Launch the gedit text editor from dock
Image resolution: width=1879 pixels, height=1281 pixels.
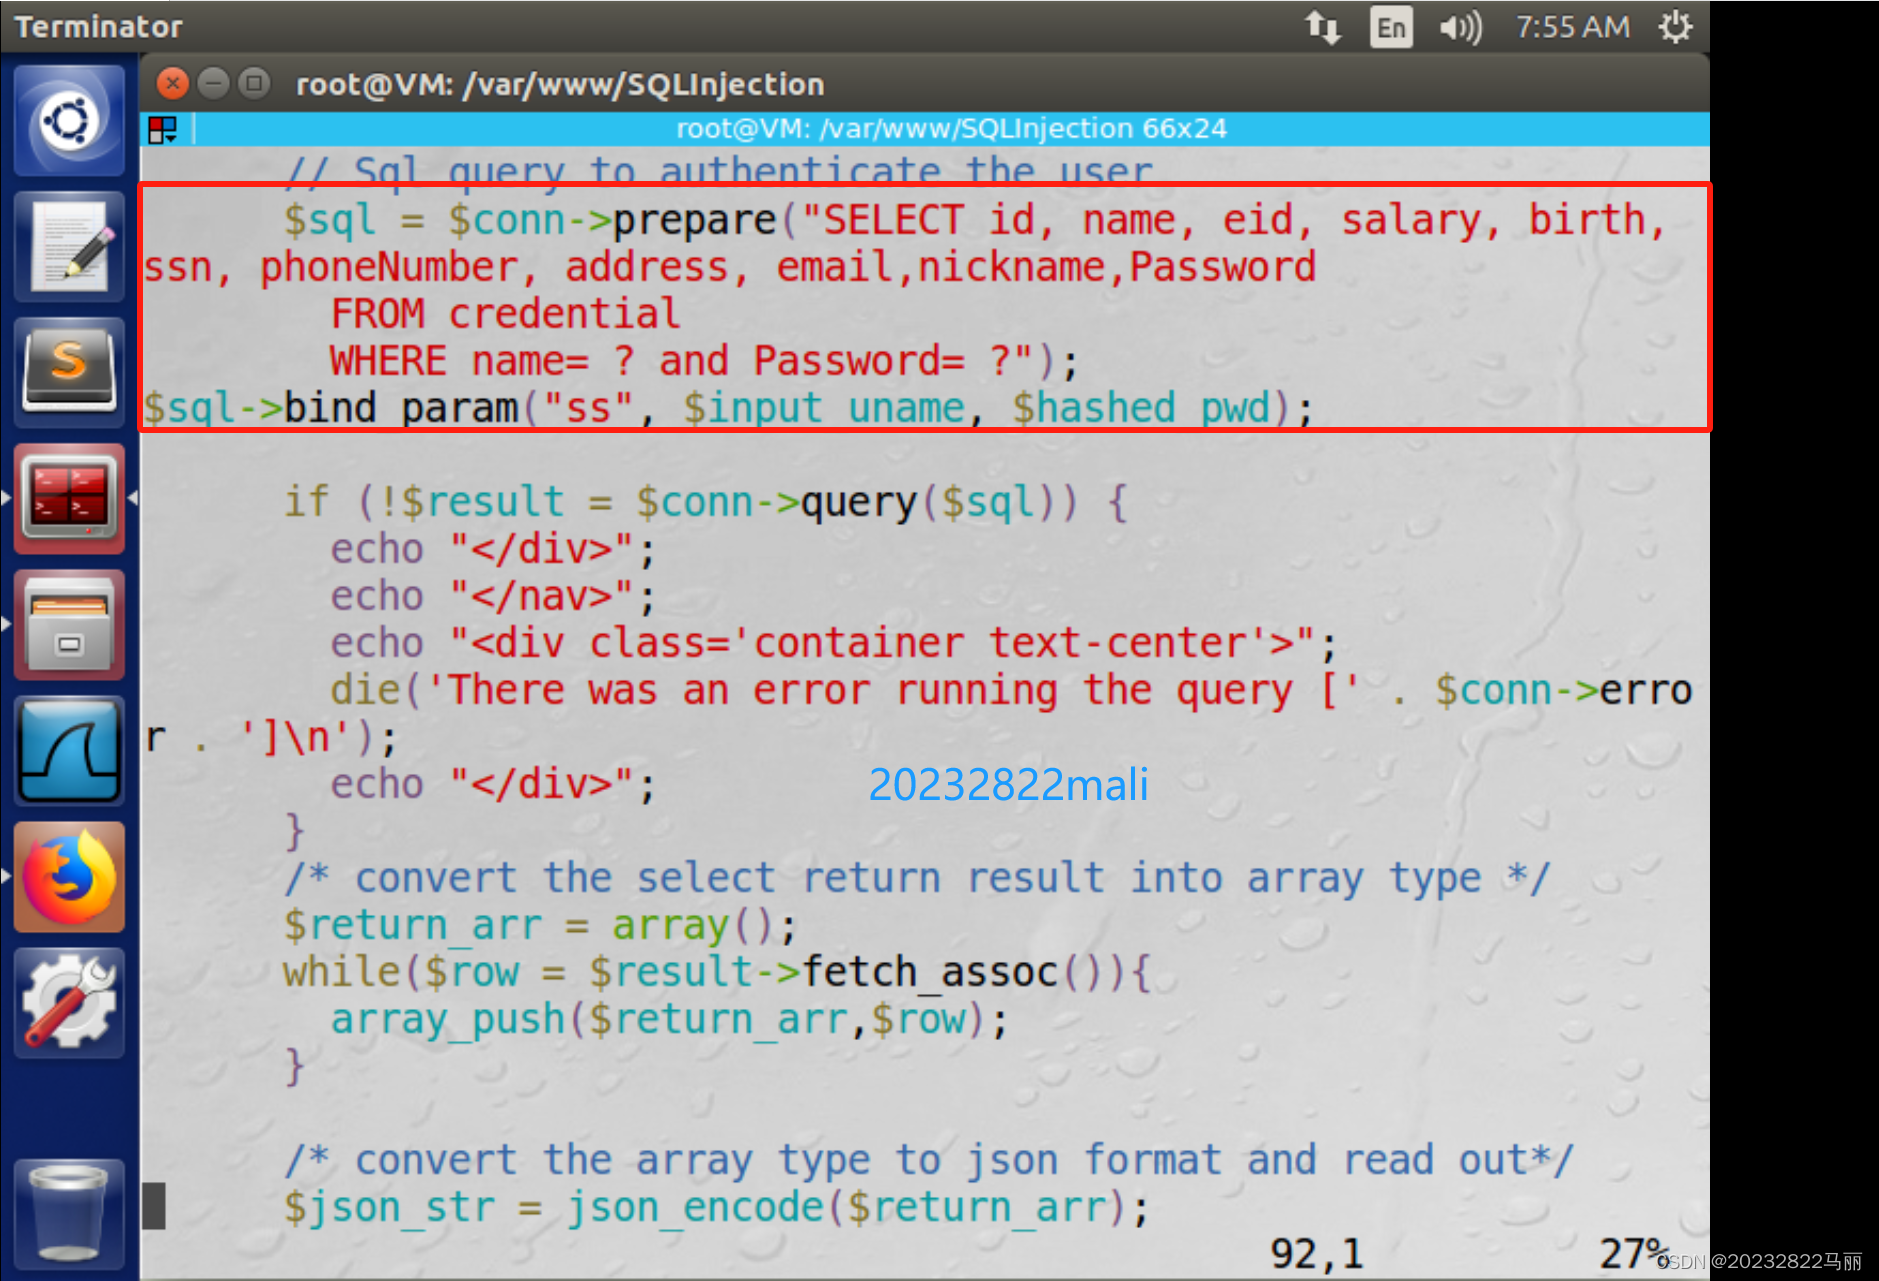point(68,247)
